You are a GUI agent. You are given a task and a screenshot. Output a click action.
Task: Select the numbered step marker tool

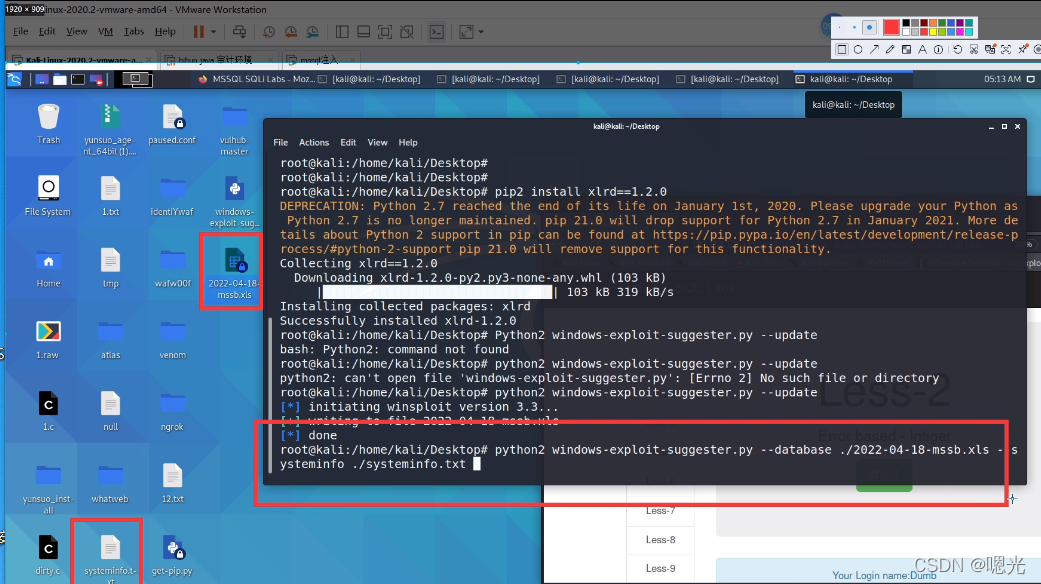click(938, 49)
